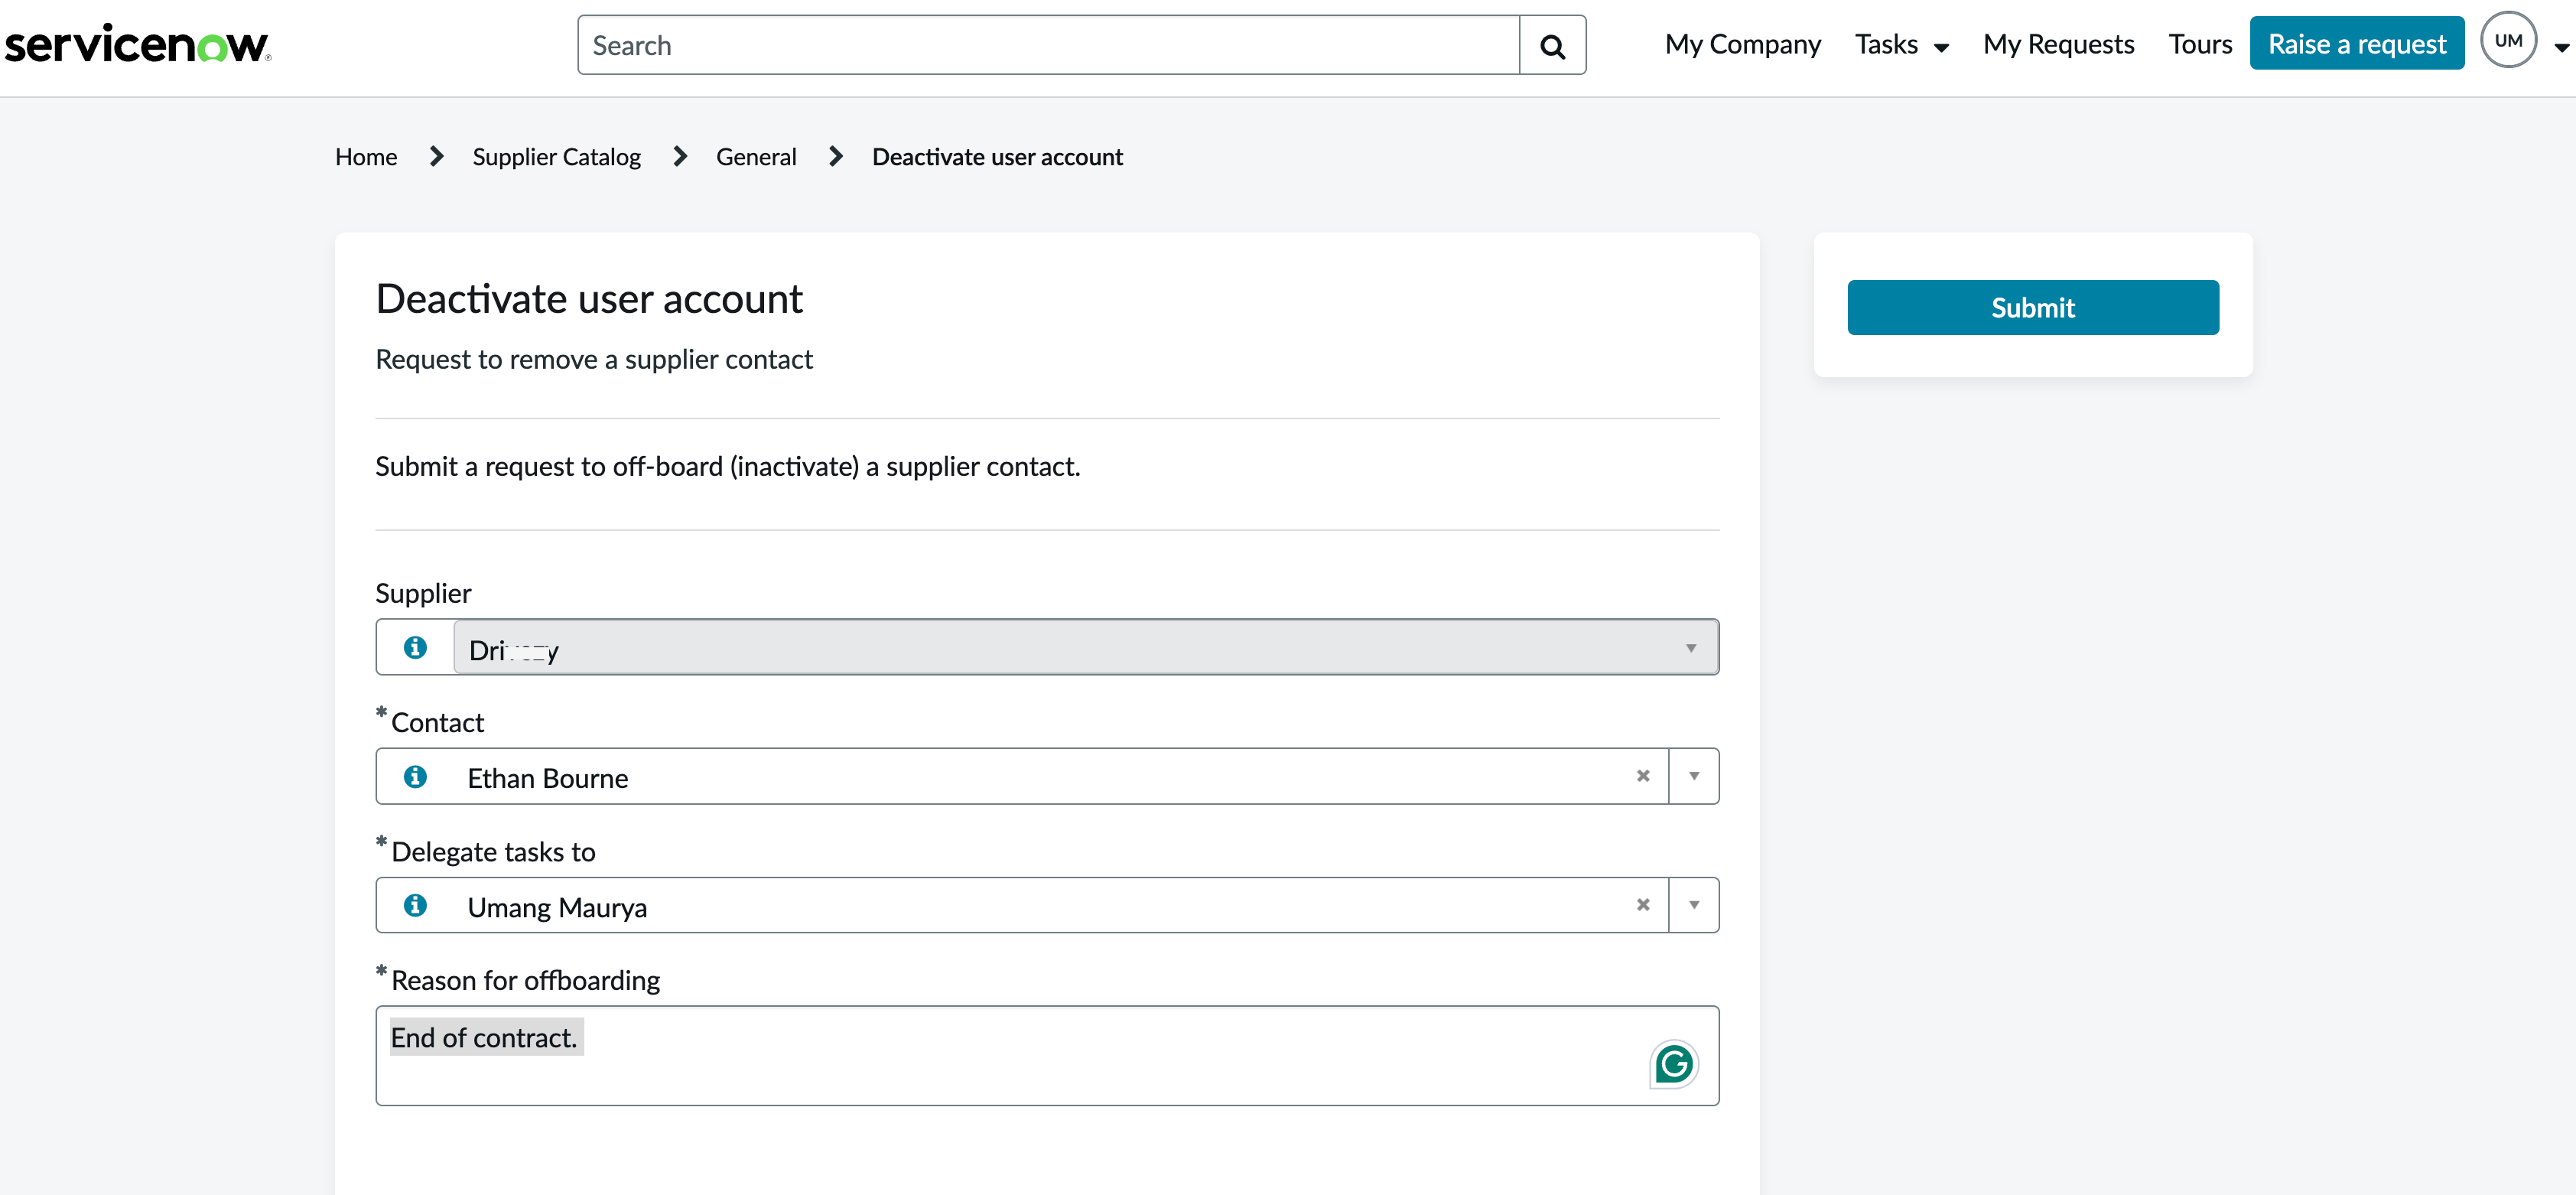Open the Supplier info icon

(x=415, y=648)
